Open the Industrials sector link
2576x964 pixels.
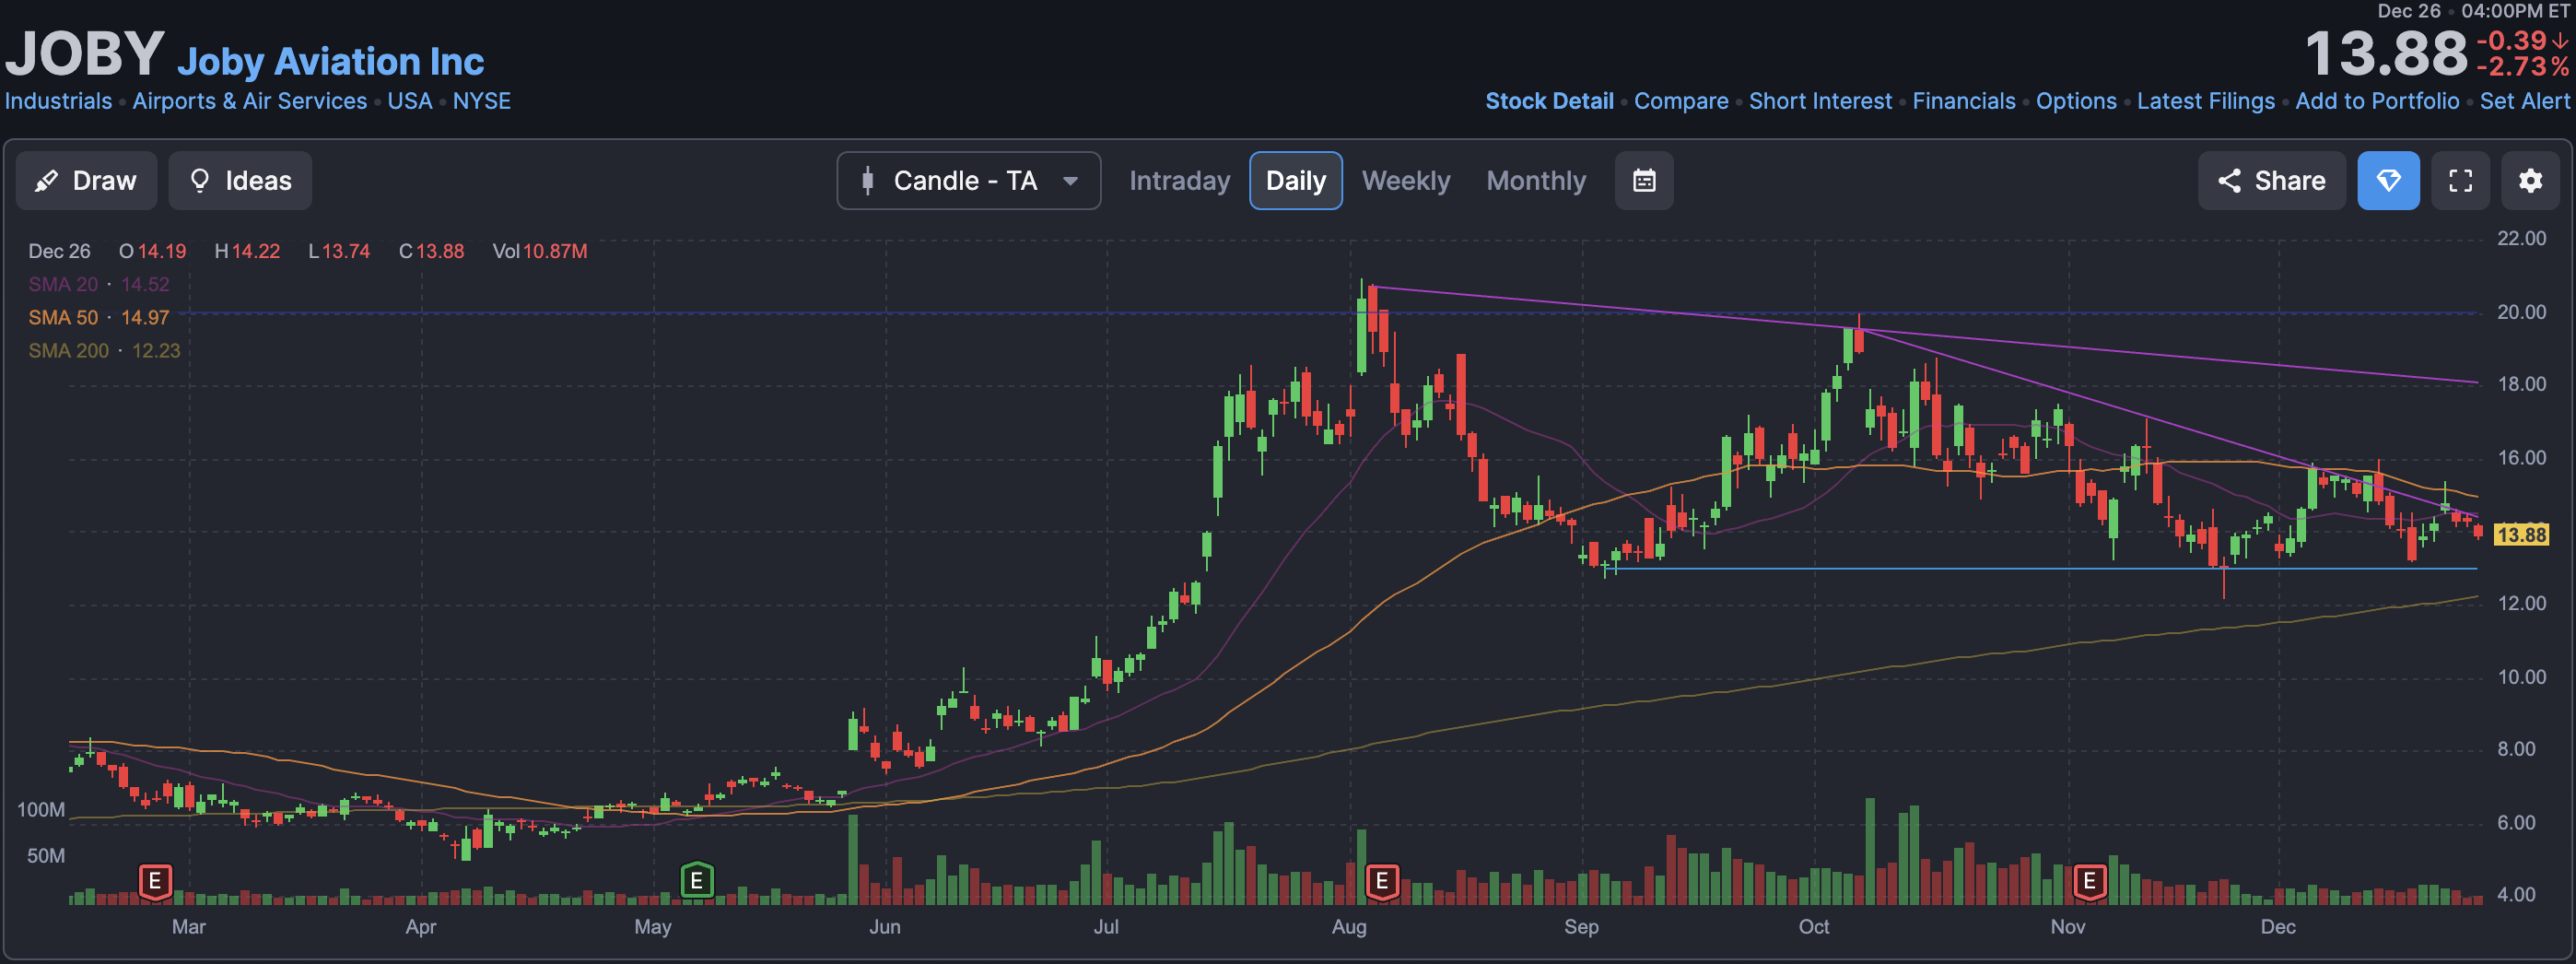(58, 101)
